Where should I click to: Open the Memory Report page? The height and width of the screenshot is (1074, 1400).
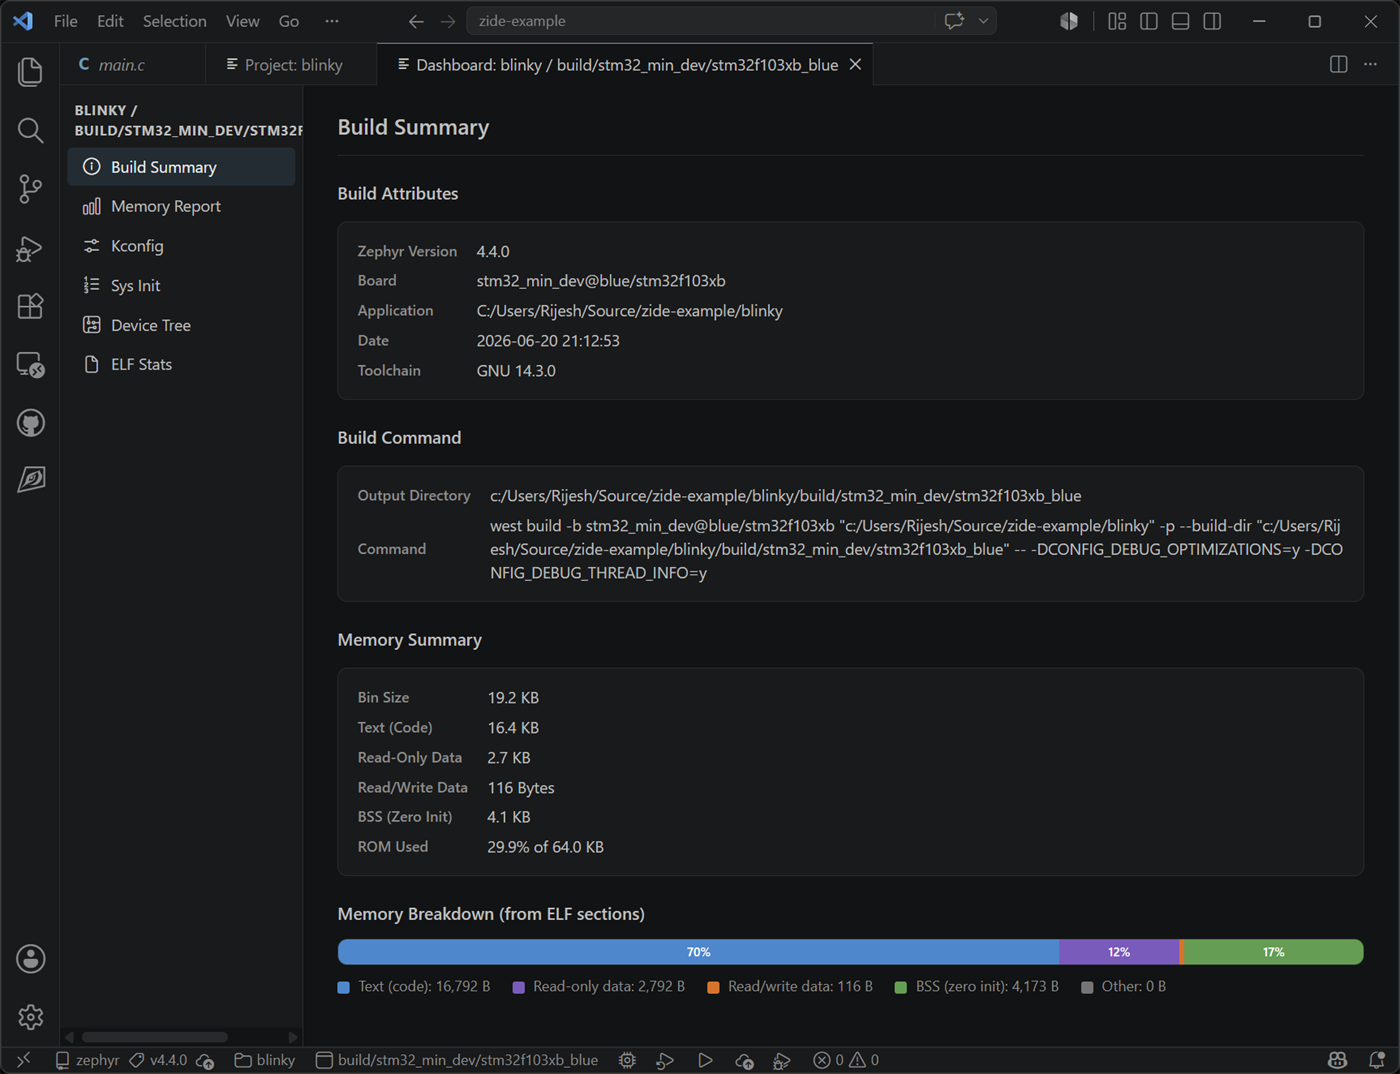click(181, 206)
